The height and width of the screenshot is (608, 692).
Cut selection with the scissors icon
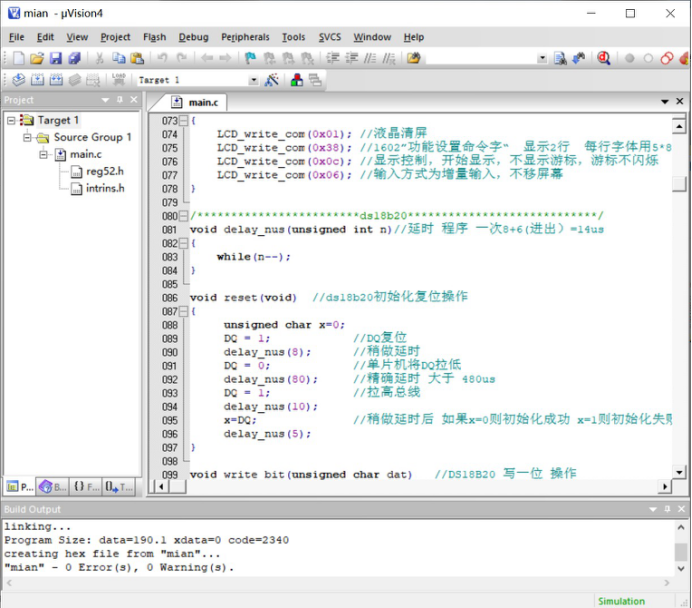(100, 58)
